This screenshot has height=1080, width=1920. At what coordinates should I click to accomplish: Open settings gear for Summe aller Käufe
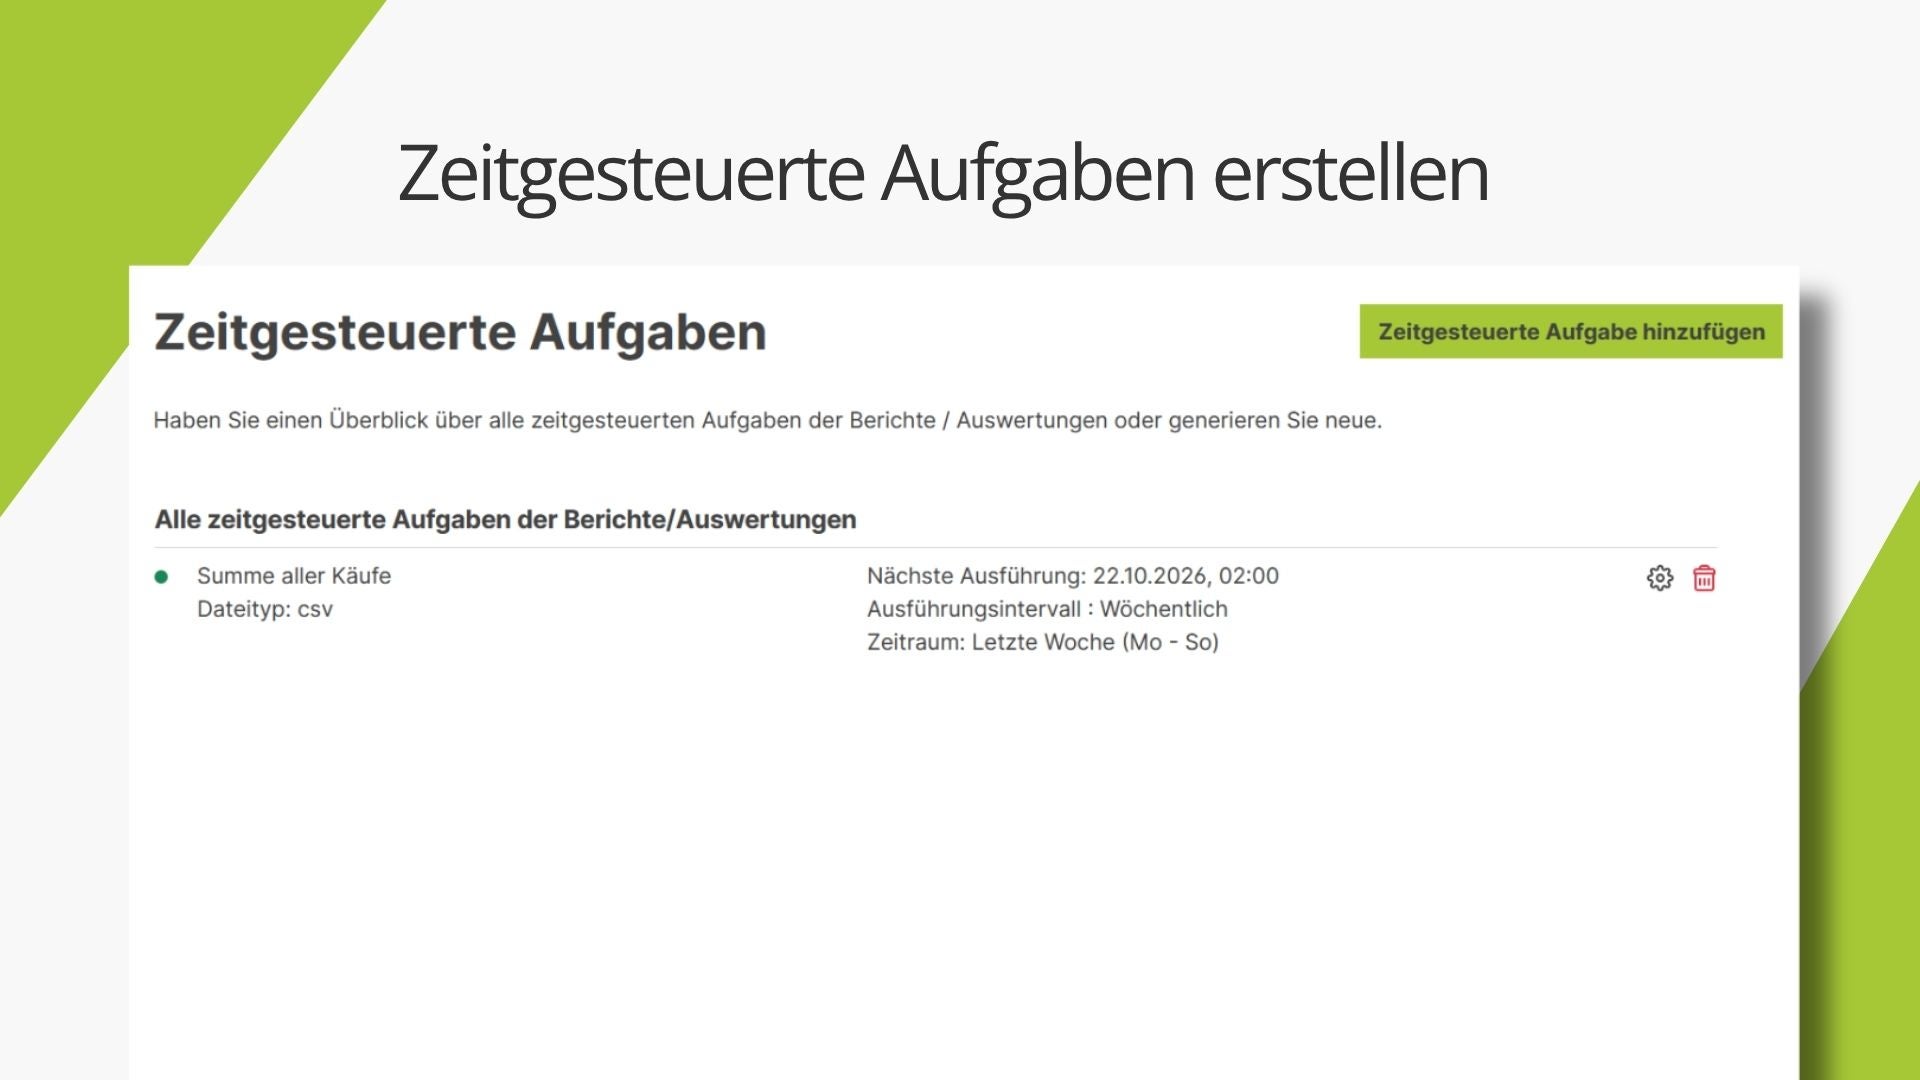[1660, 578]
